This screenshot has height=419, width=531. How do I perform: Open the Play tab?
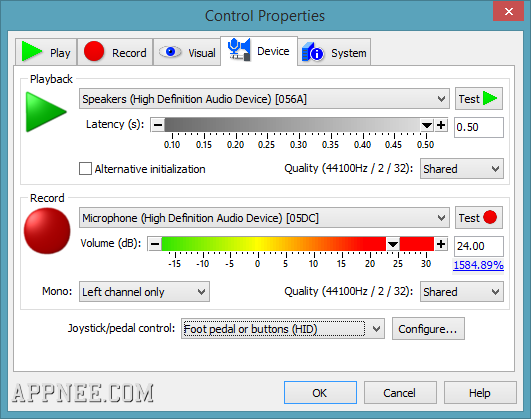pyautogui.click(x=46, y=53)
